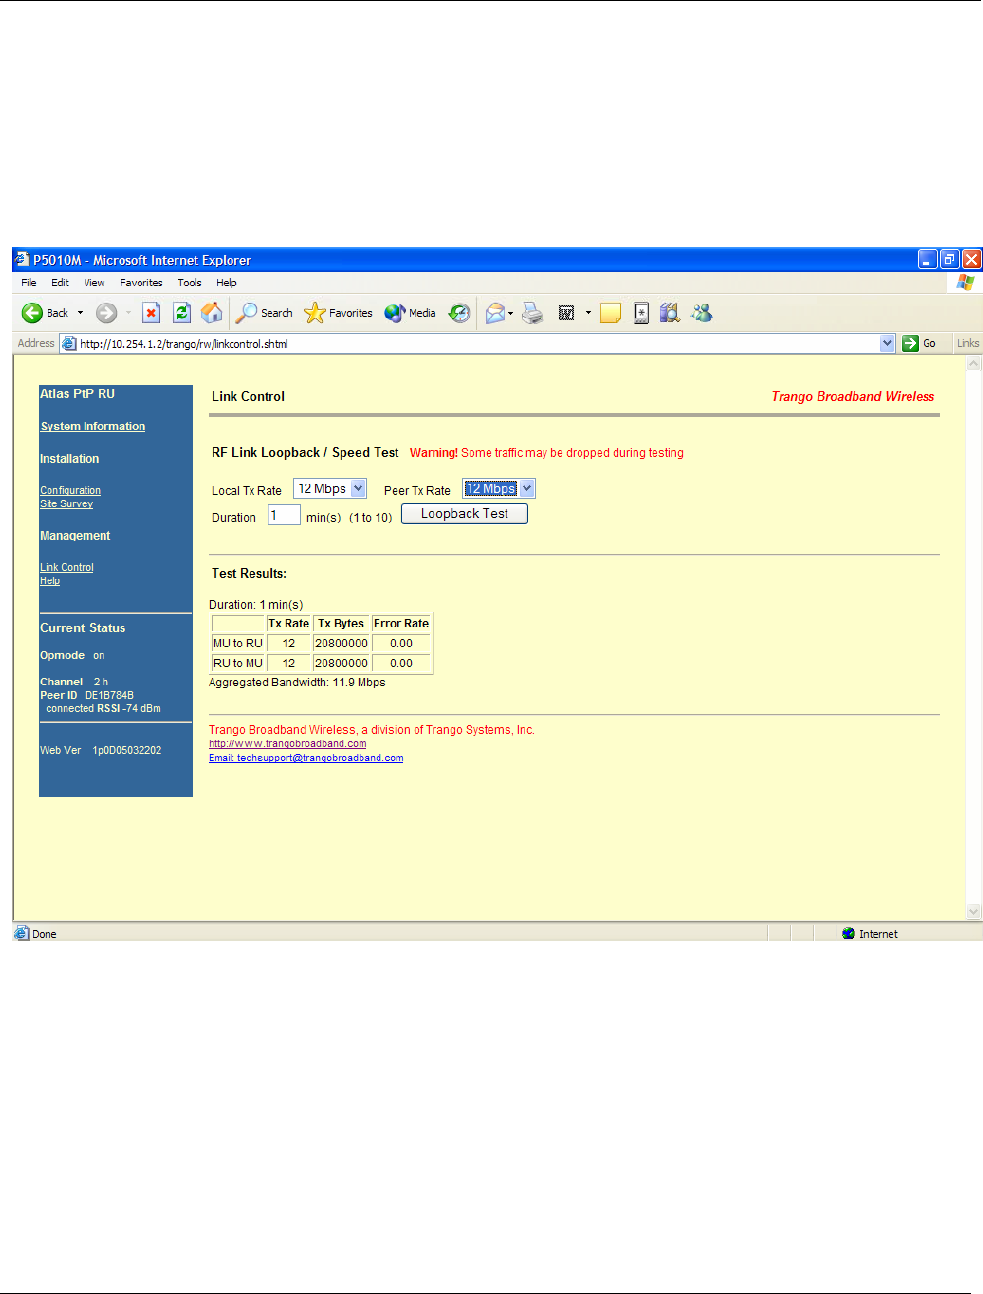983x1294 pixels.
Task: Click the Tx Rate column header
Action: click(288, 623)
